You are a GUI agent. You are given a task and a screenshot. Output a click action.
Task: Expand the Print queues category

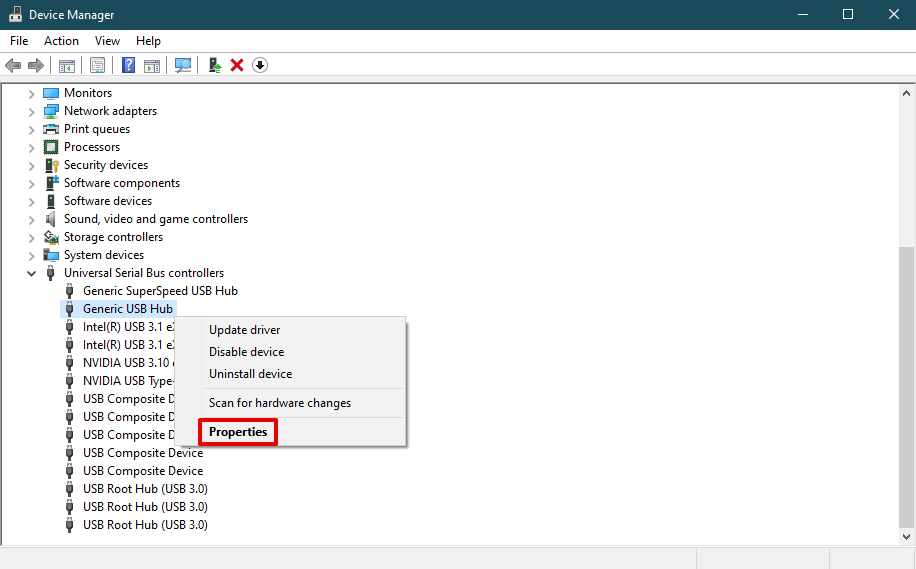click(32, 130)
